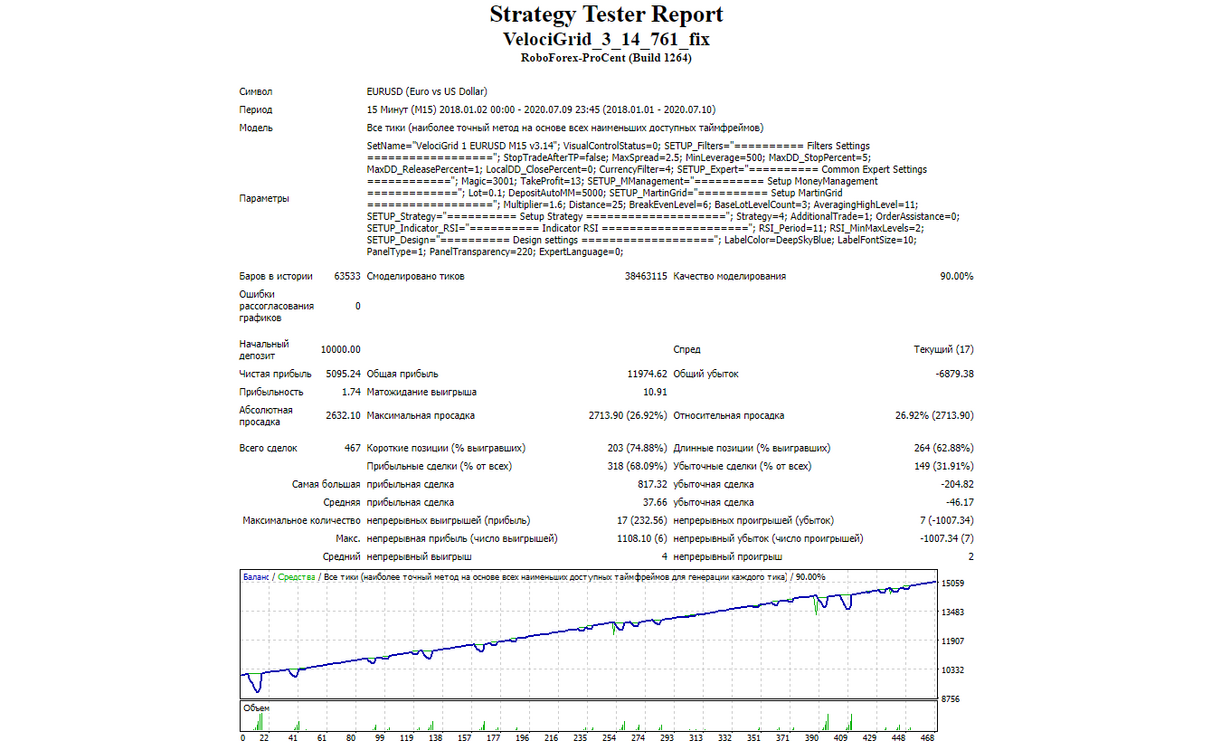1221x750 pixels.
Task: Click the 'Баров в истории' label
Action: pos(275,276)
